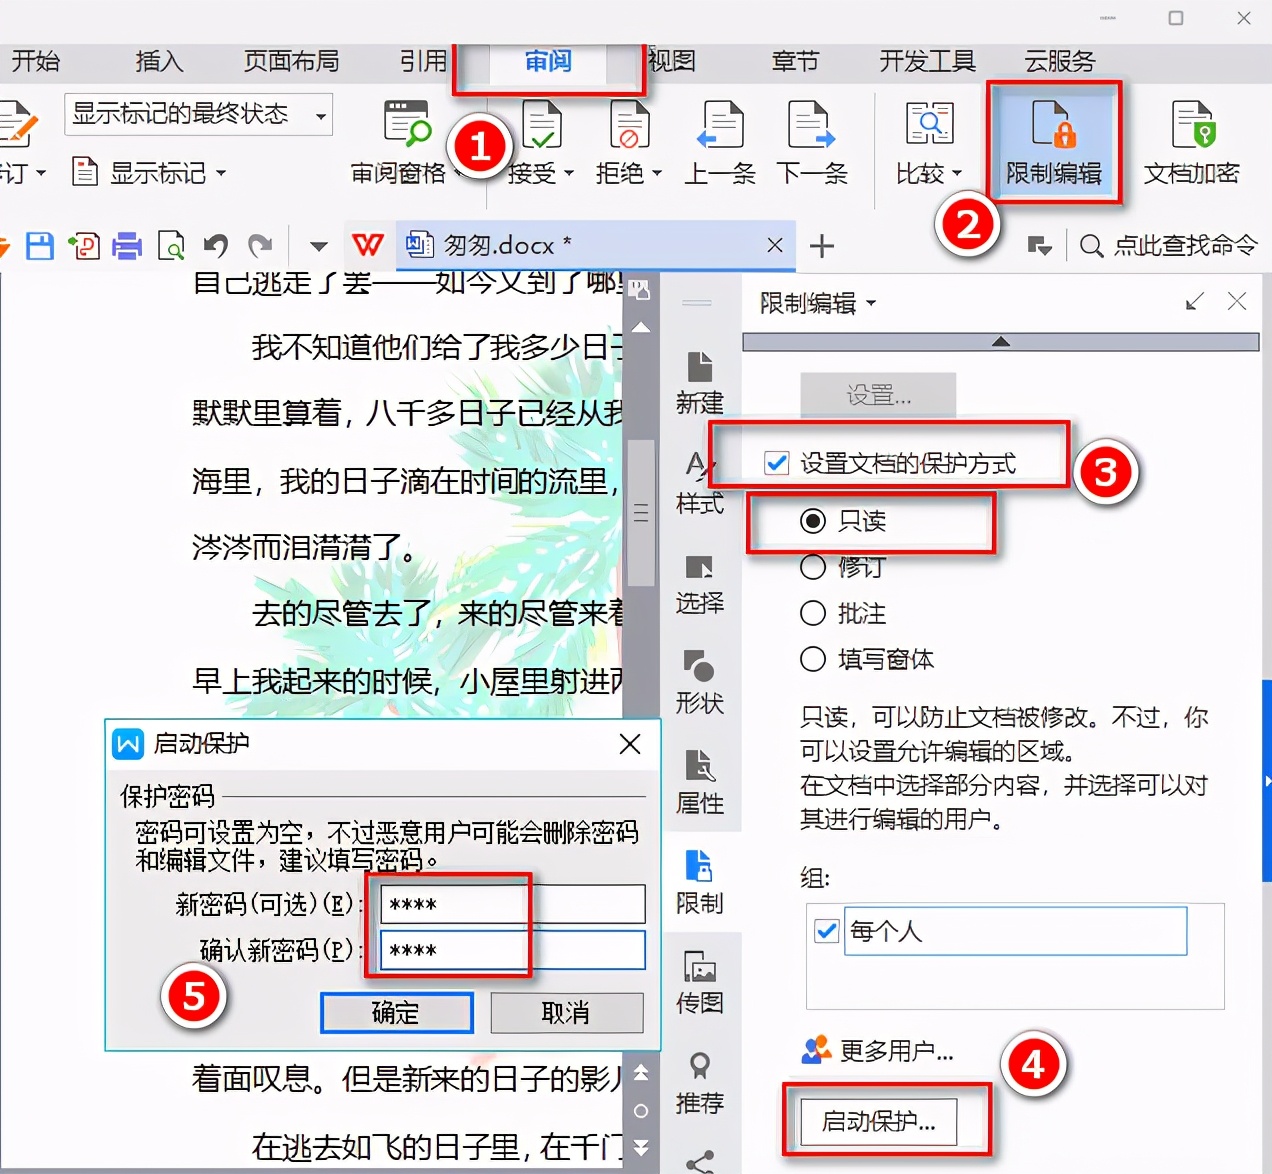Click the 新密码 password input field
1272x1174 pixels.
[x=510, y=904]
